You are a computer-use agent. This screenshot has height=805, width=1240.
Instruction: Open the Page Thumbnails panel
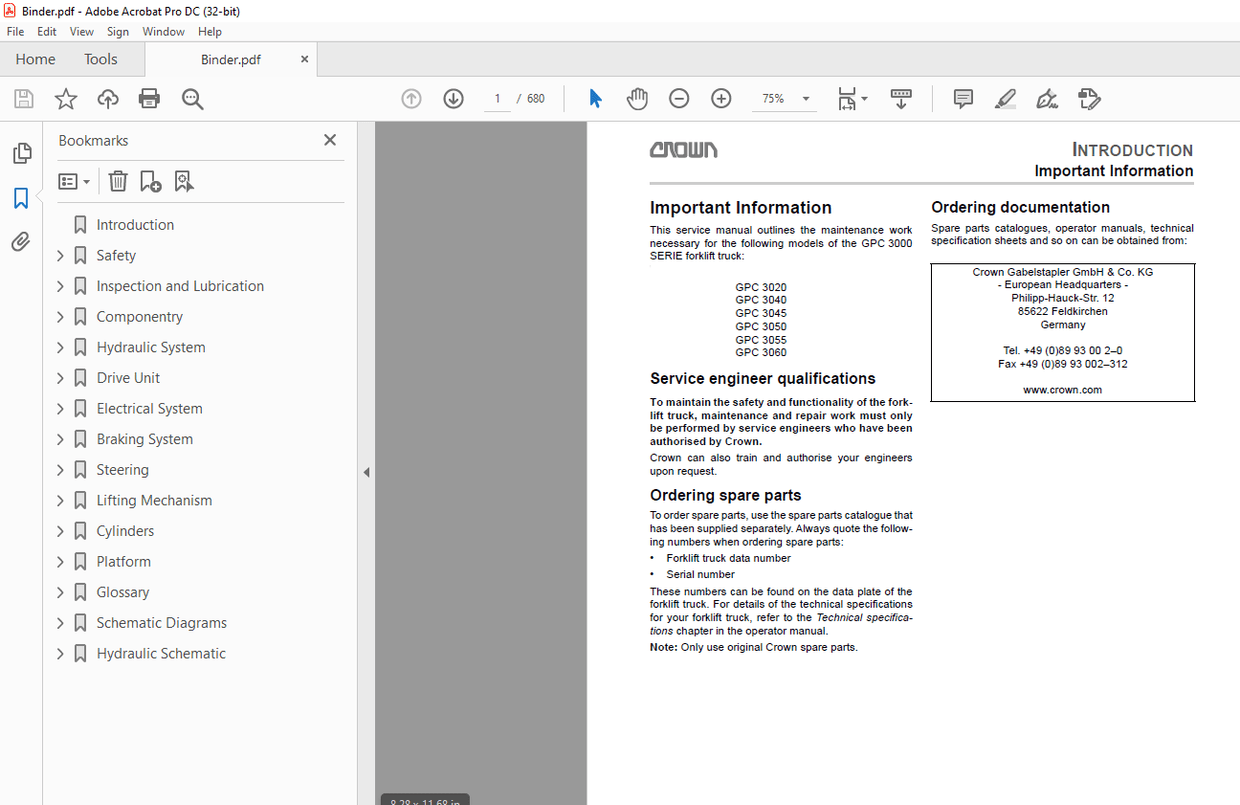pos(21,152)
